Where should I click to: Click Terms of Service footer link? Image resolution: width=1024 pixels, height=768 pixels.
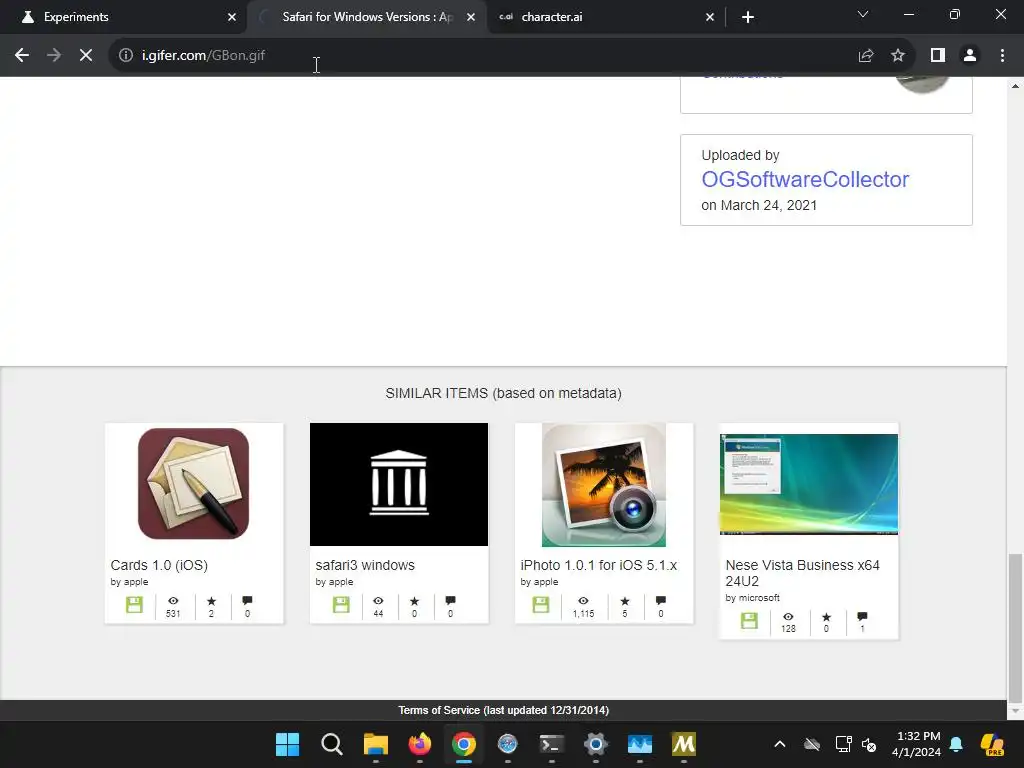click(504, 711)
